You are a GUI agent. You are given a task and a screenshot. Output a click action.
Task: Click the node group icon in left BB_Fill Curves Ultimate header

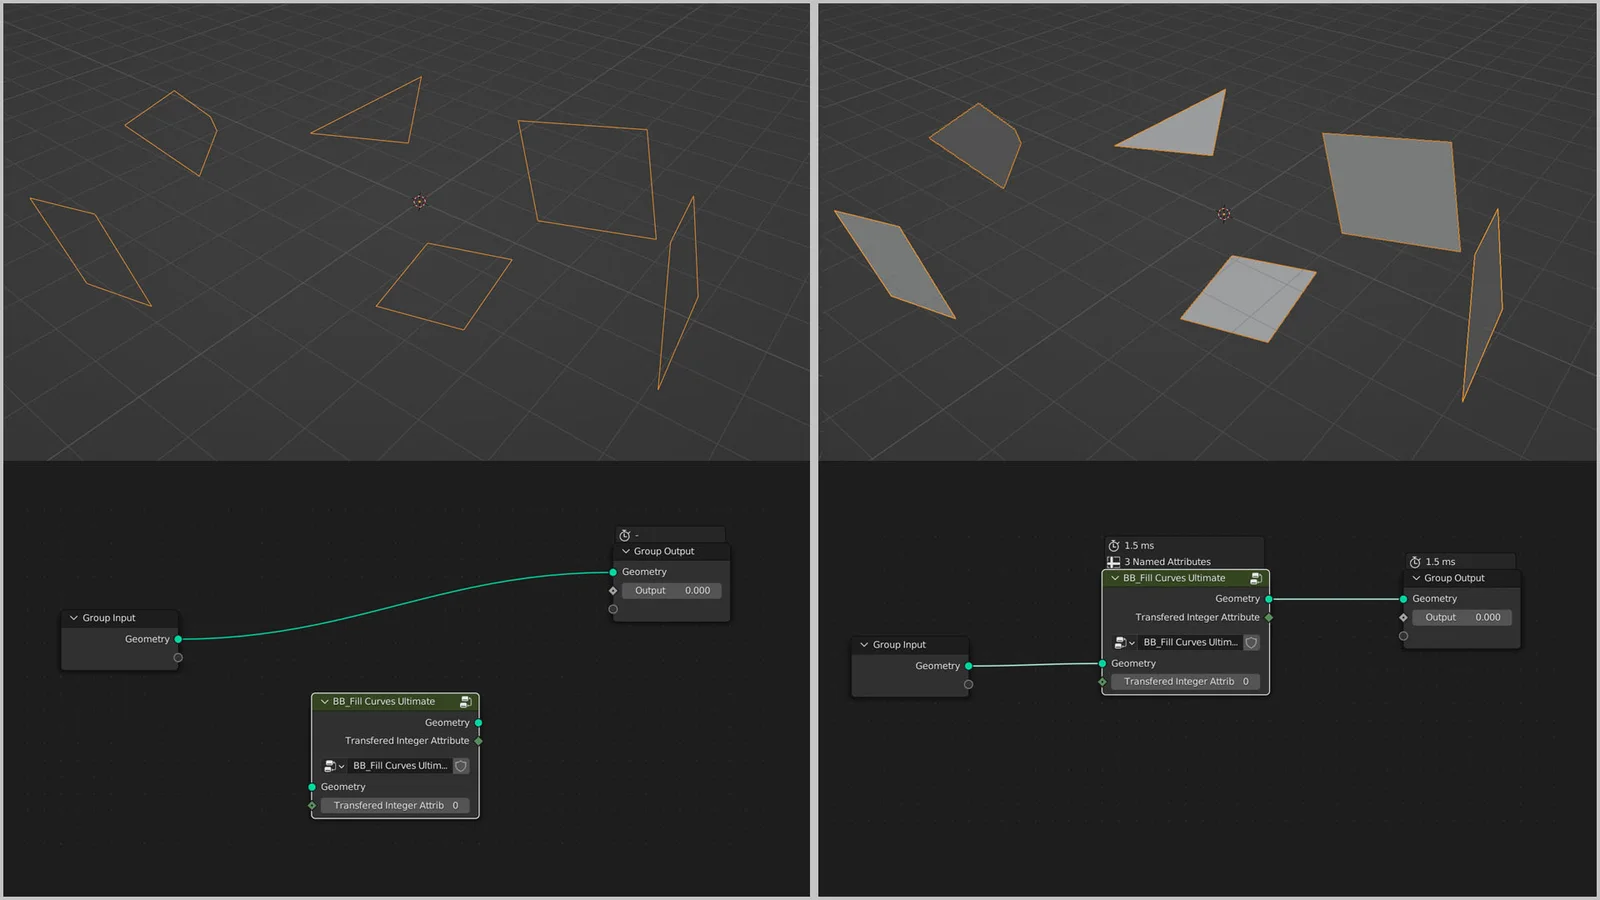(464, 701)
